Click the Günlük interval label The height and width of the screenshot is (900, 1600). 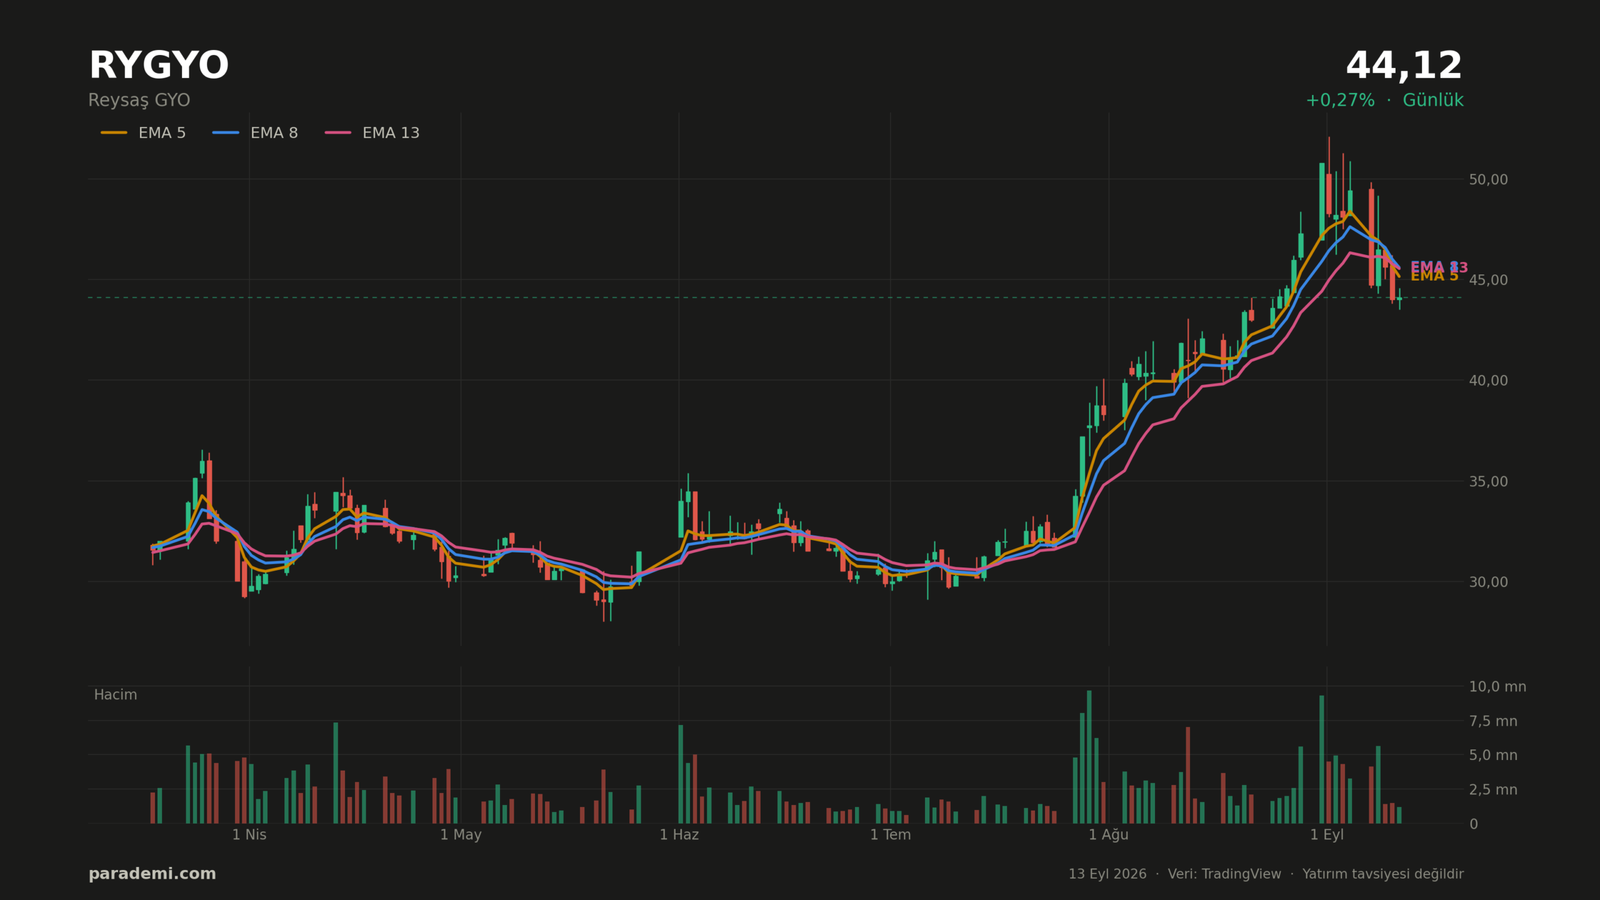pyautogui.click(x=1433, y=101)
